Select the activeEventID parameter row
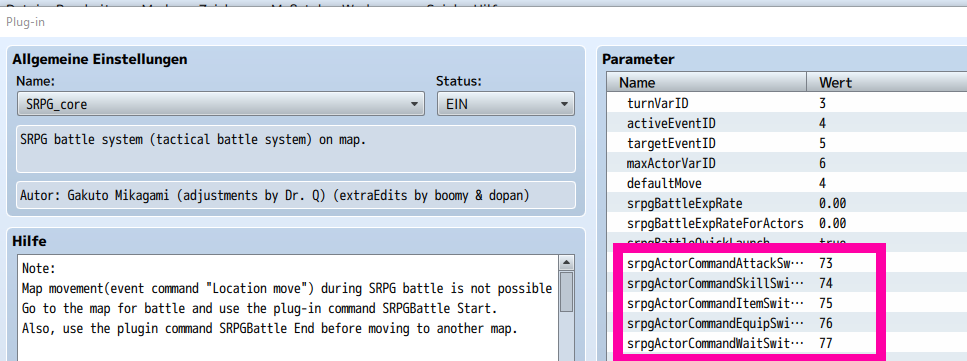This screenshot has width=967, height=361. tap(787, 123)
